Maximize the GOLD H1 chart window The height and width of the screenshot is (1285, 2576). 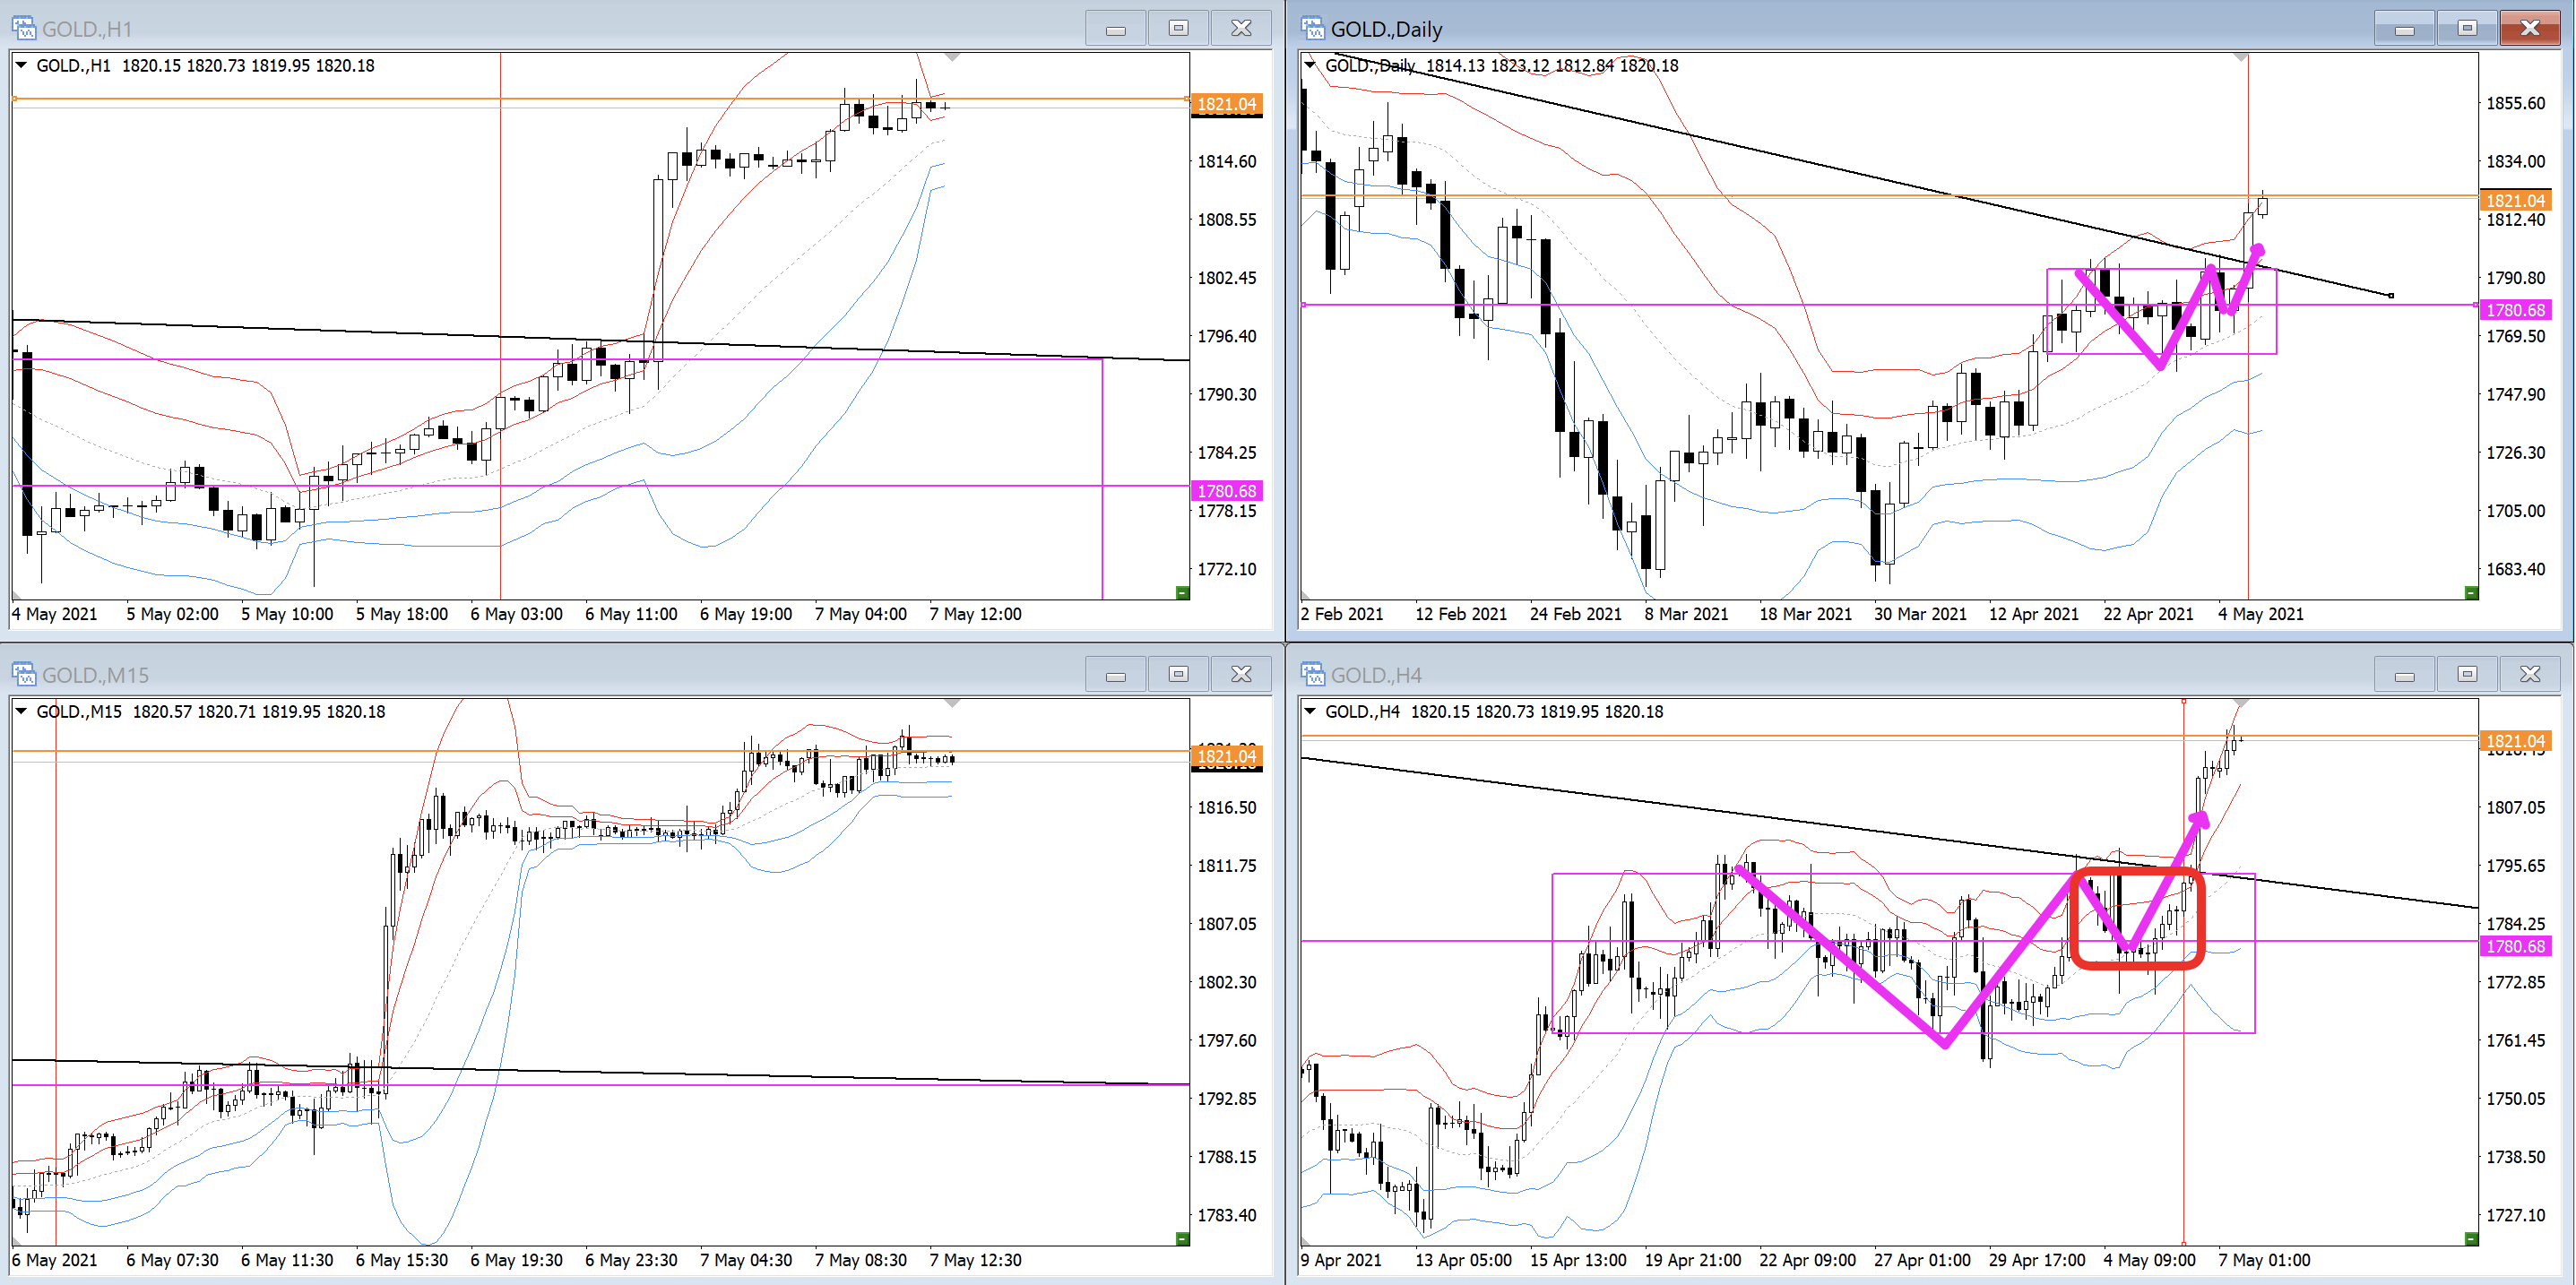pos(1178,28)
